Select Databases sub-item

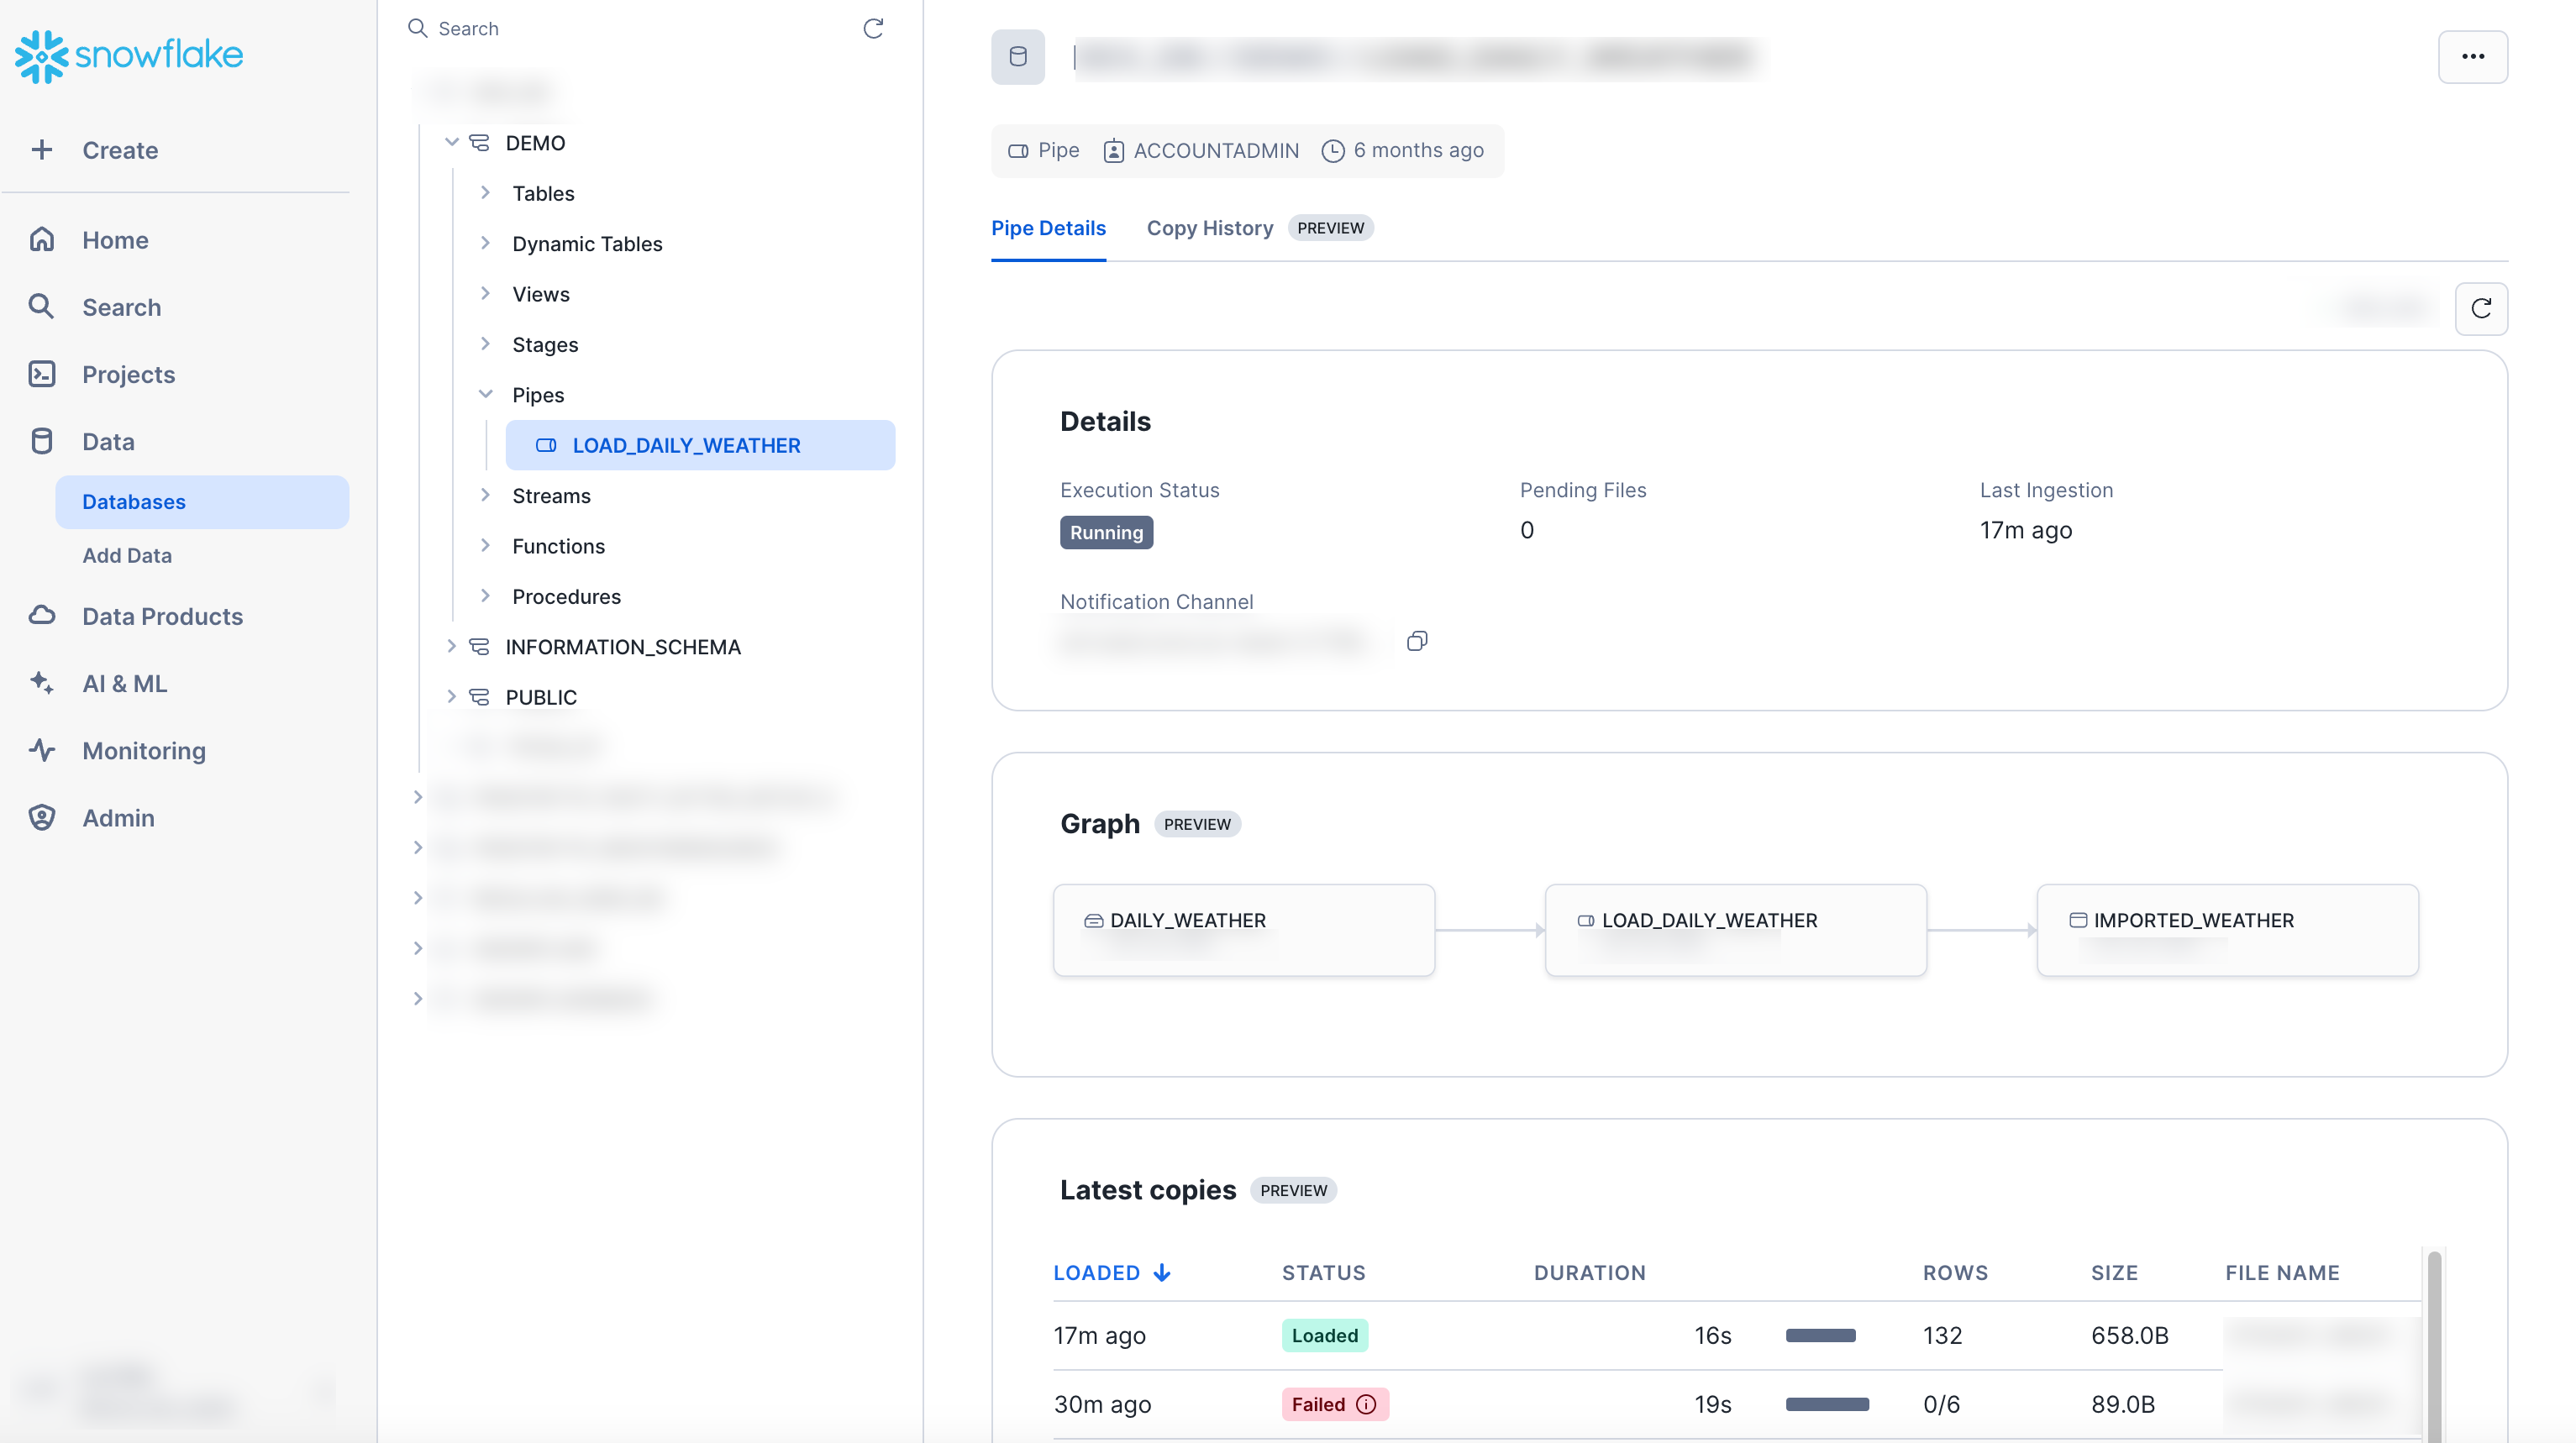tap(202, 501)
